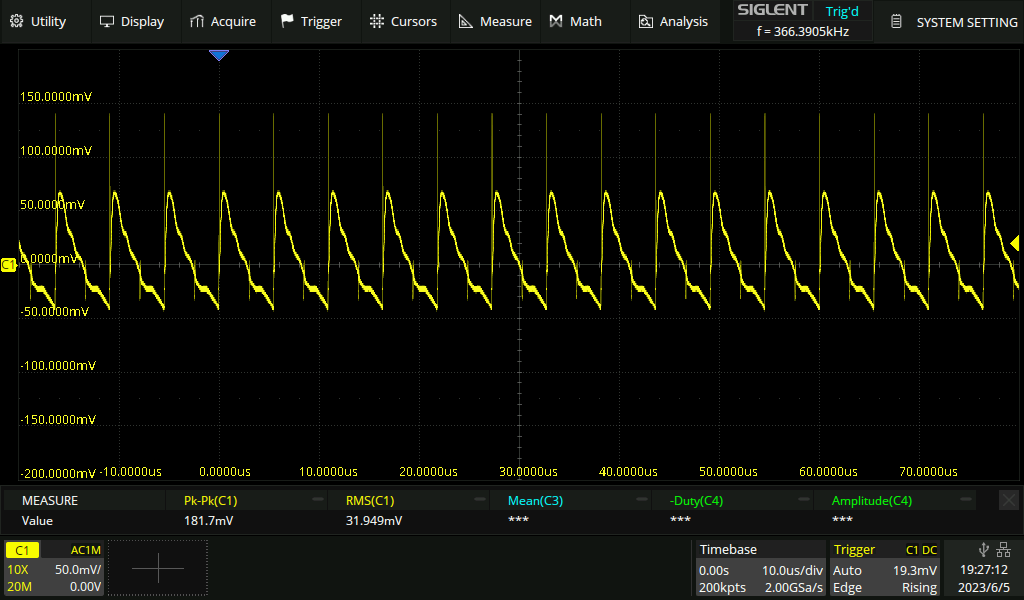Remove the Mean(C3) measurement
The width and height of the screenshot is (1024, 600).
pyautogui.click(x=641, y=500)
